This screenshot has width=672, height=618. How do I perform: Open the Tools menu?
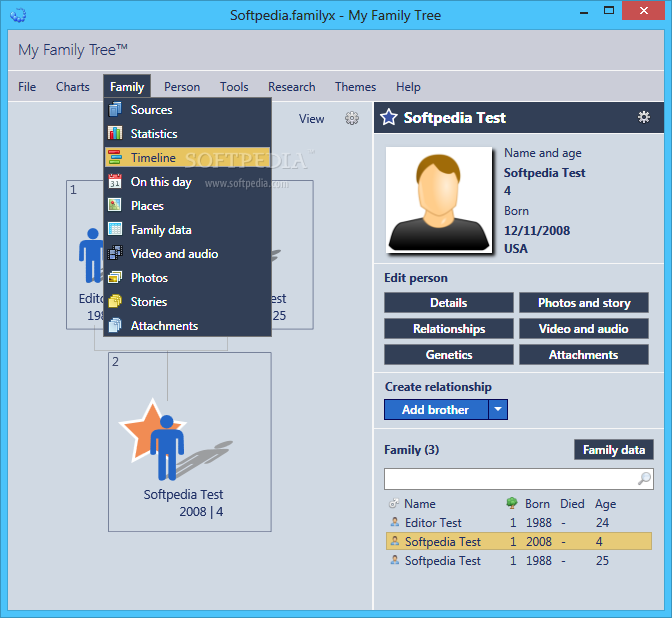(234, 87)
